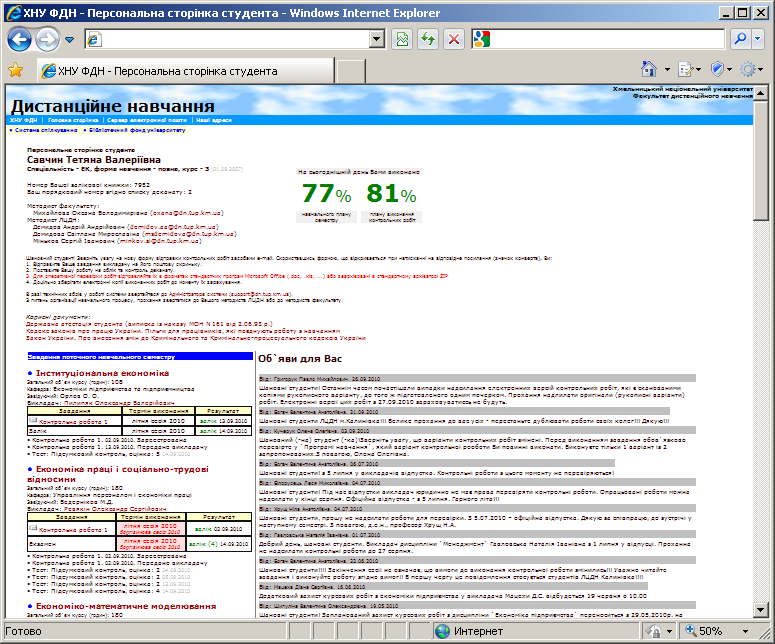Screen dimensions: 775x644
Task: Click the minkov.si@dn.tup.km.ua email link
Action: (x=159, y=241)
